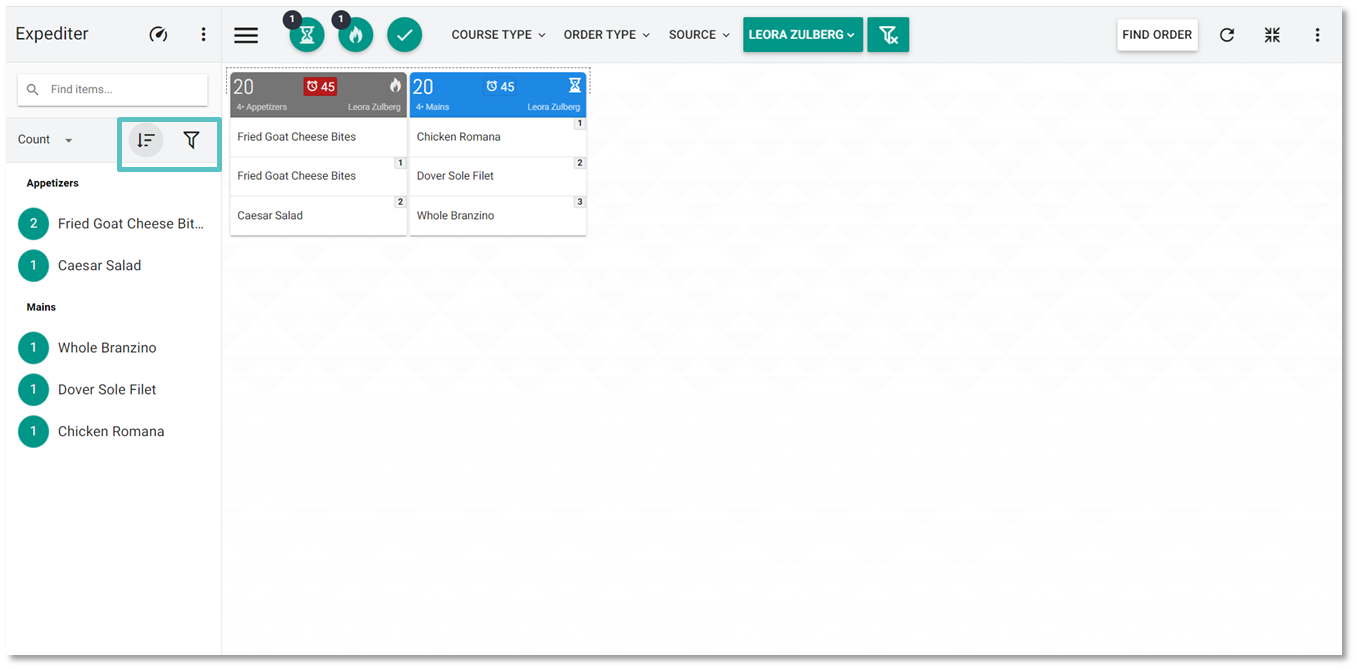Toggle the checkmark completed orders filter

click(x=404, y=35)
